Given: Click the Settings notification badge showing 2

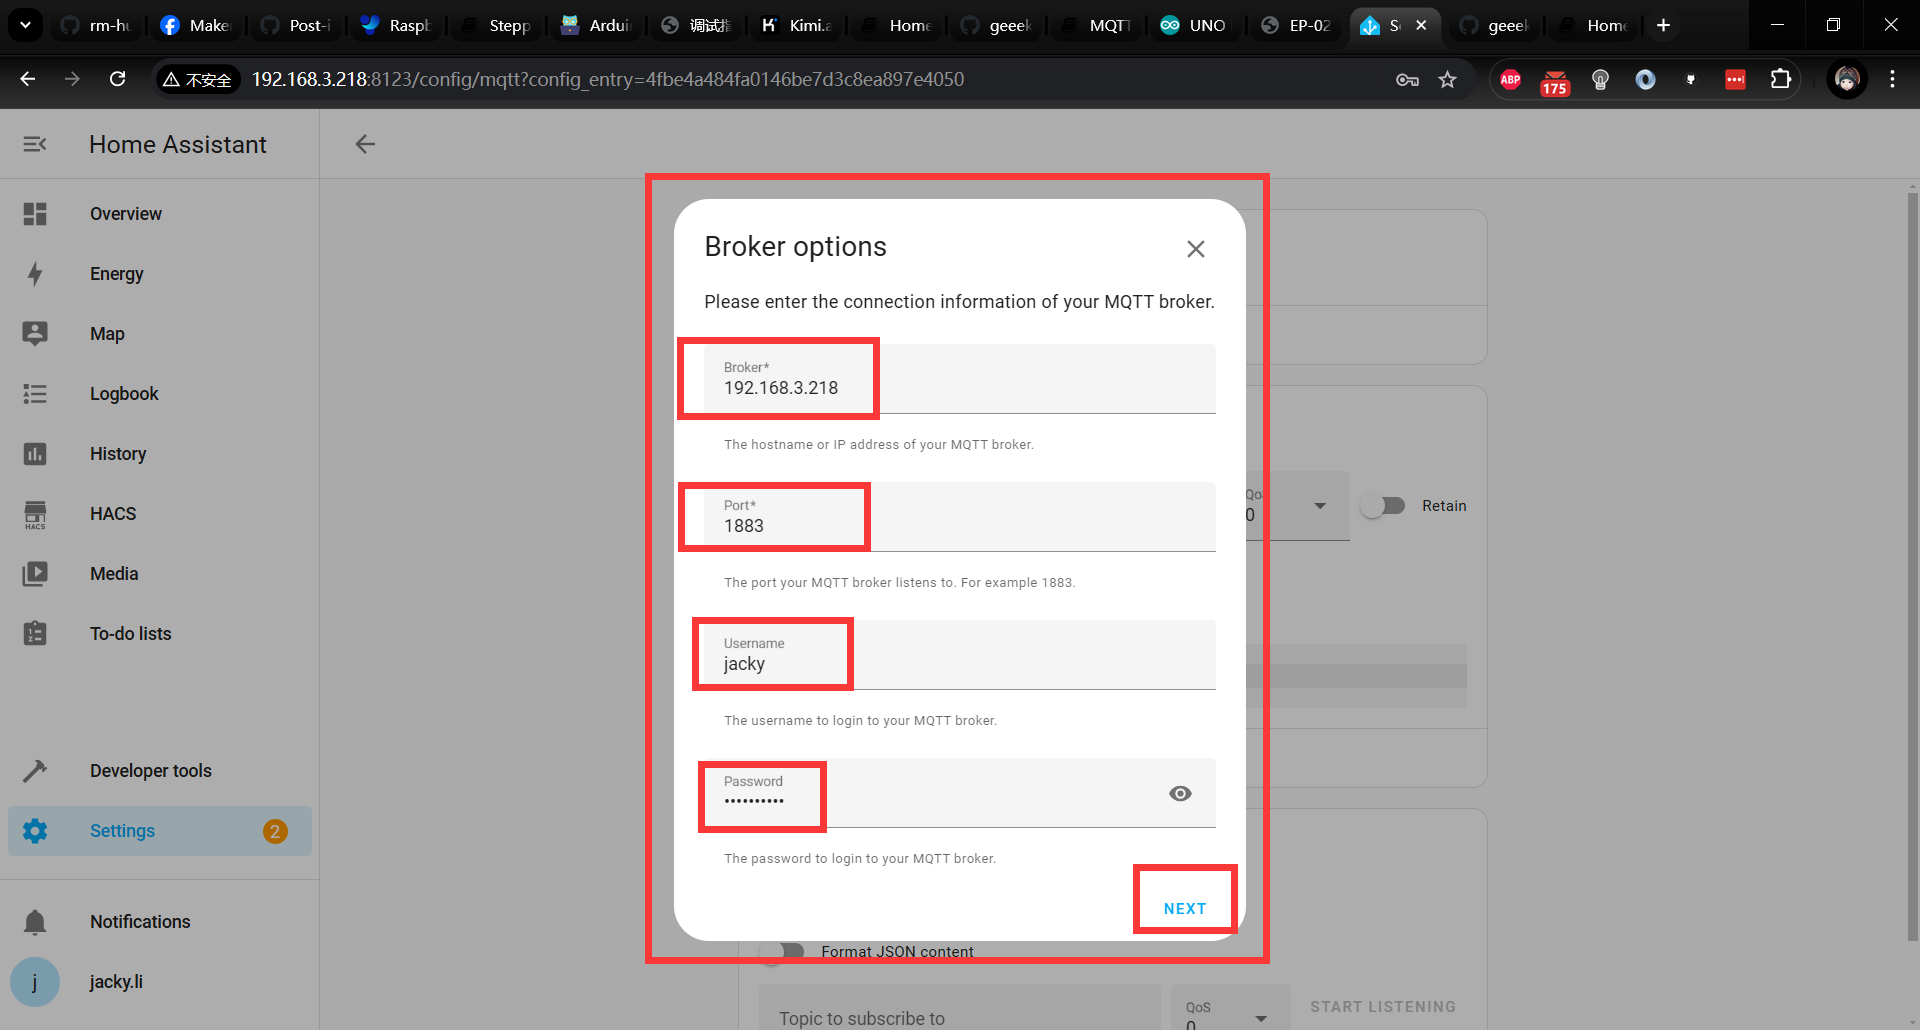Looking at the screenshot, I should [x=275, y=831].
